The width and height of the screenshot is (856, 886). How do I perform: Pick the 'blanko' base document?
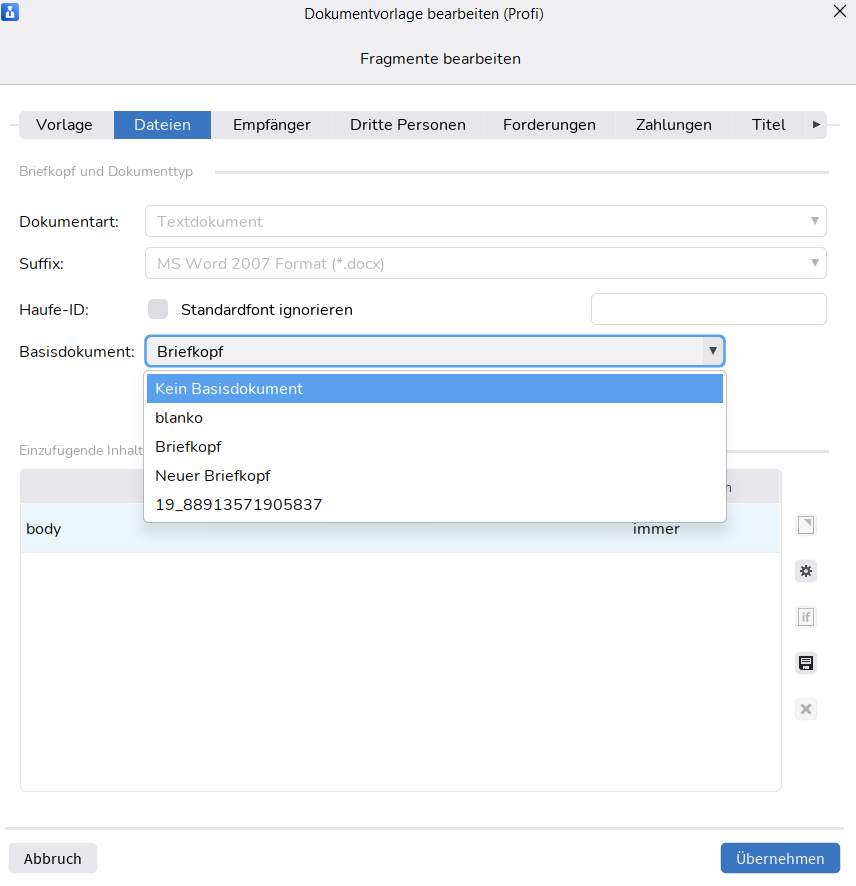tap(179, 417)
